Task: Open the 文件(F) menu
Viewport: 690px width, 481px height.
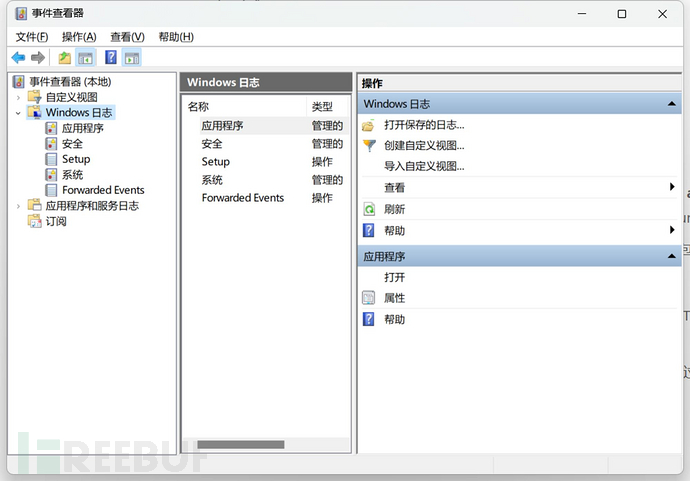Action: click(32, 37)
